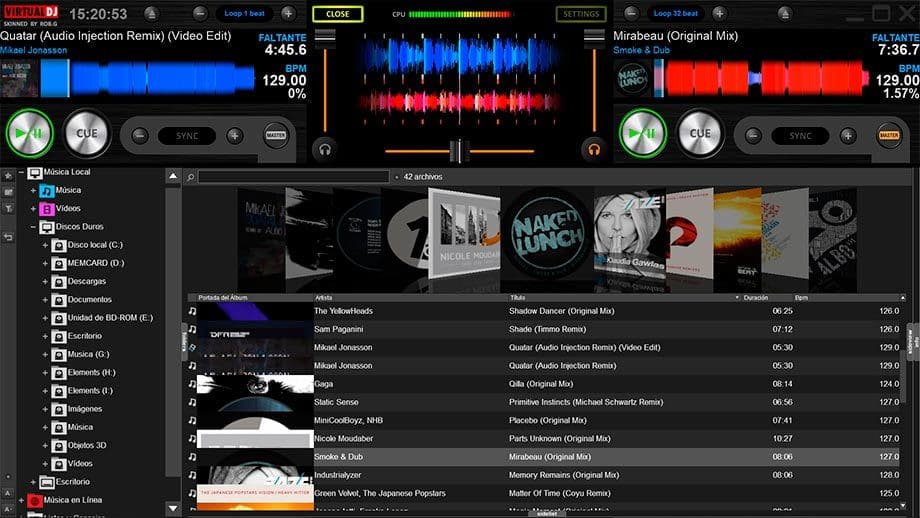Viewport: 920px width, 518px height.
Task: Click the folder tree scroll-down arrow
Action: [172, 508]
